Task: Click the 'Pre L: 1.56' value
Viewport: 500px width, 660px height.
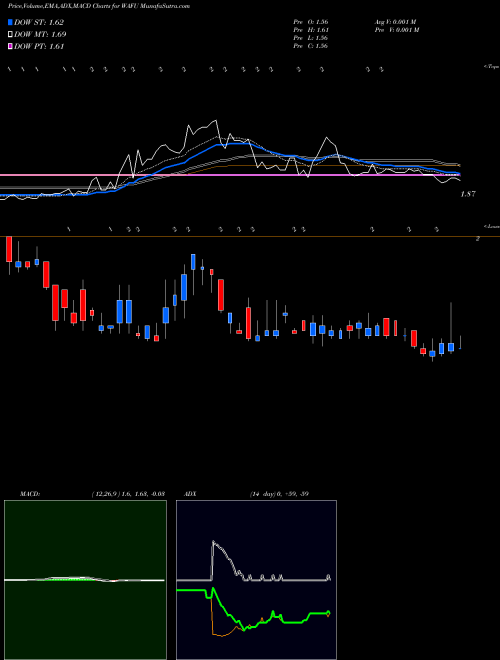Action: tap(311, 38)
